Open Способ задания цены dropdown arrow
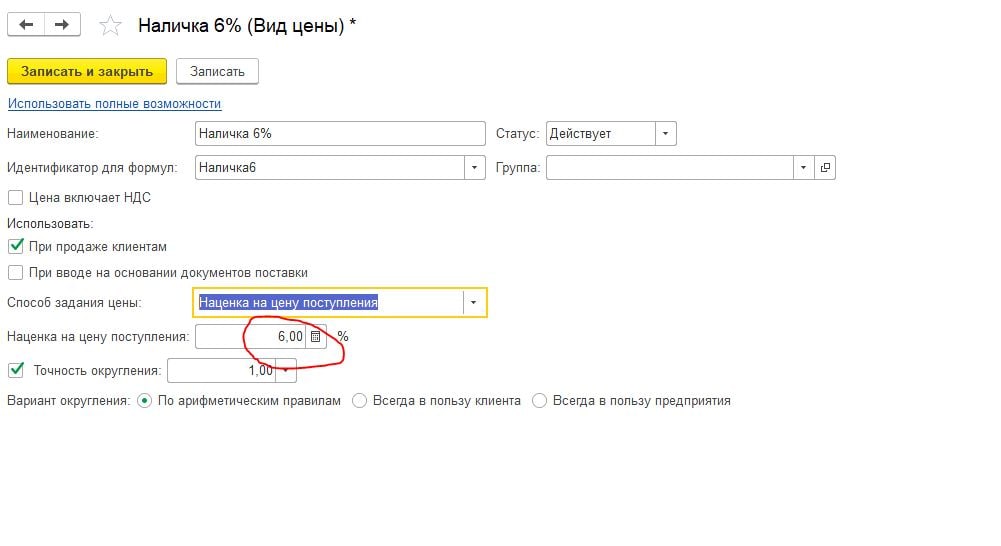Image resolution: width=1001 pixels, height=546 pixels. 473,303
